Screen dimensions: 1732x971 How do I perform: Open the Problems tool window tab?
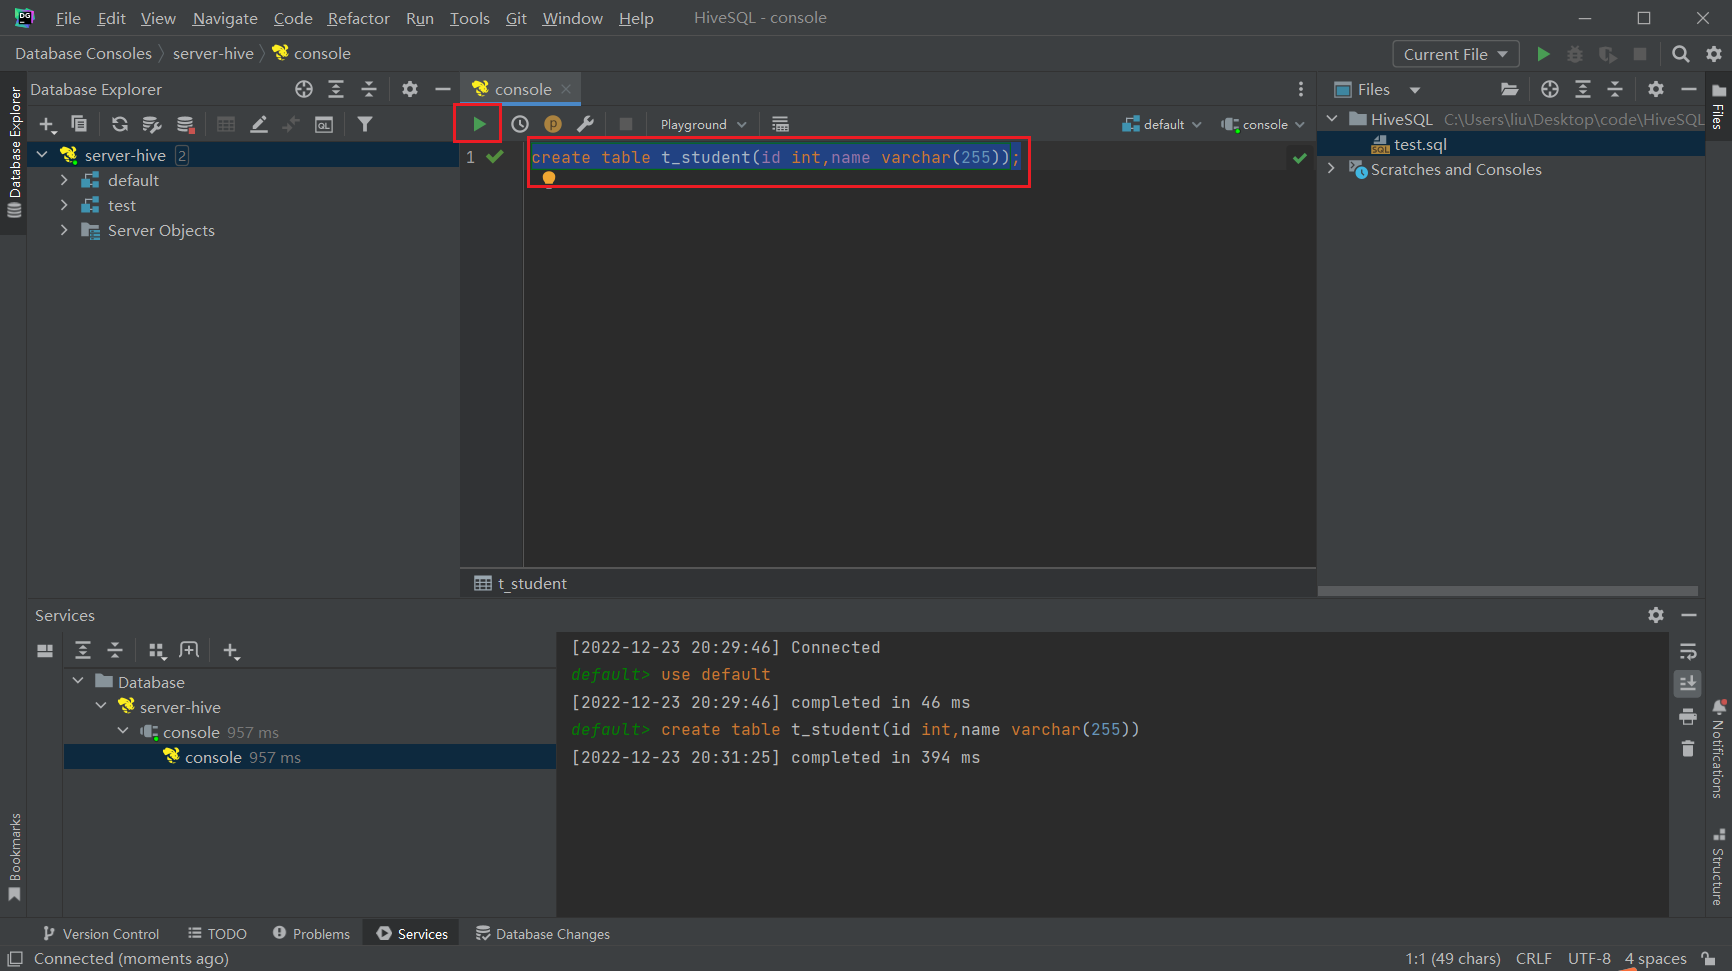311,934
